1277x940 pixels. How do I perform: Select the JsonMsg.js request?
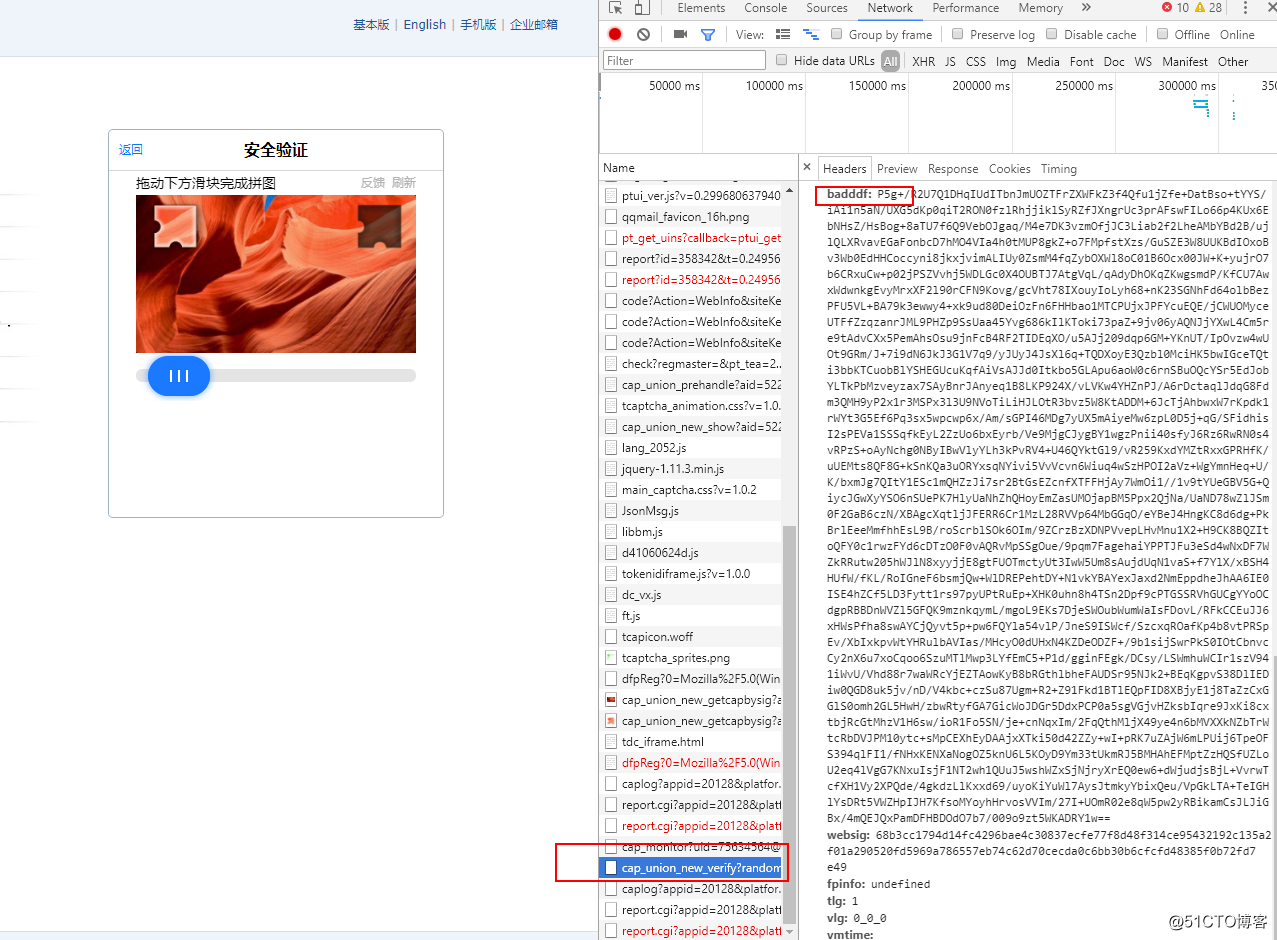(690, 511)
